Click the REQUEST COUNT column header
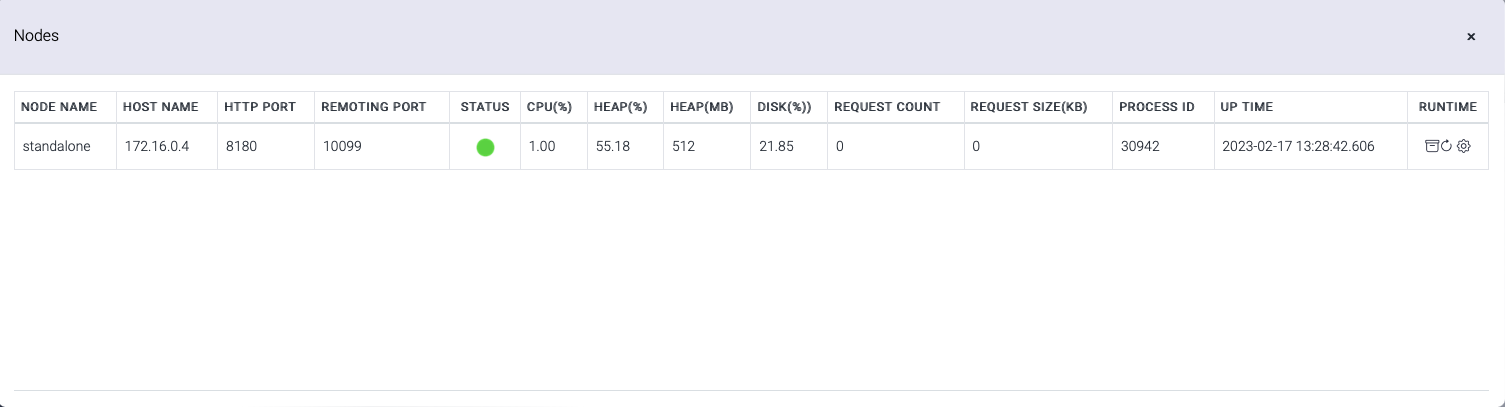 pyautogui.click(x=887, y=107)
